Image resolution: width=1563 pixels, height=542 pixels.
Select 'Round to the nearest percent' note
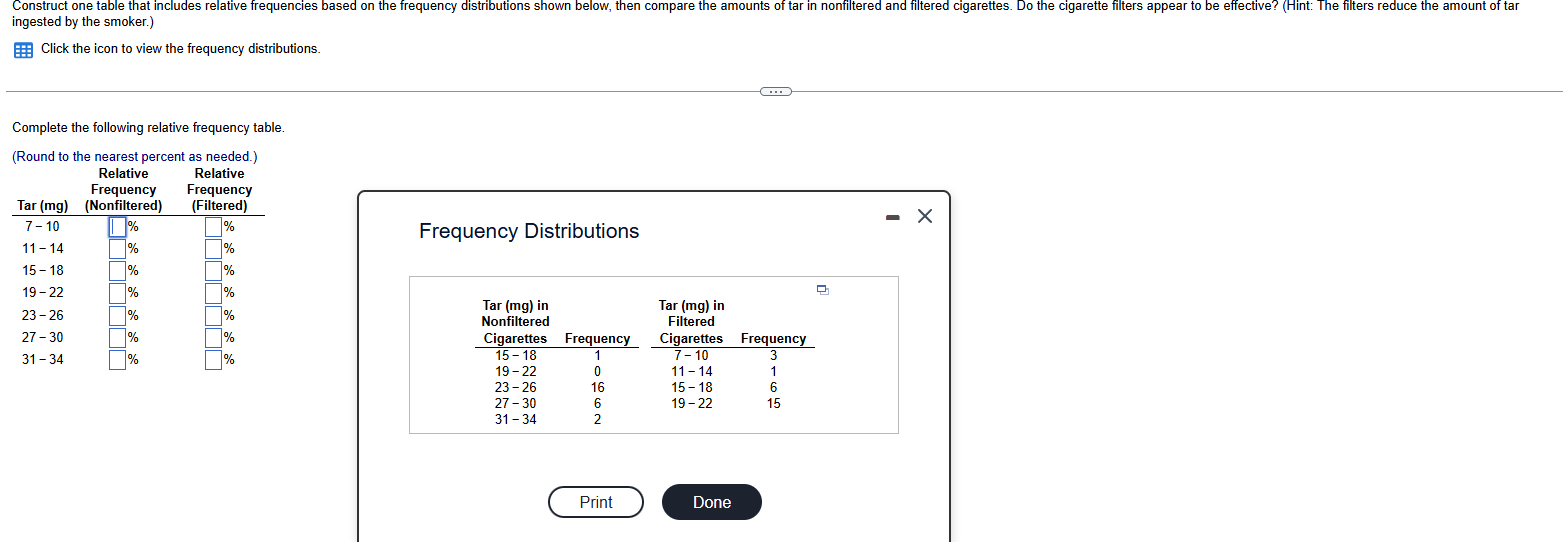click(135, 157)
